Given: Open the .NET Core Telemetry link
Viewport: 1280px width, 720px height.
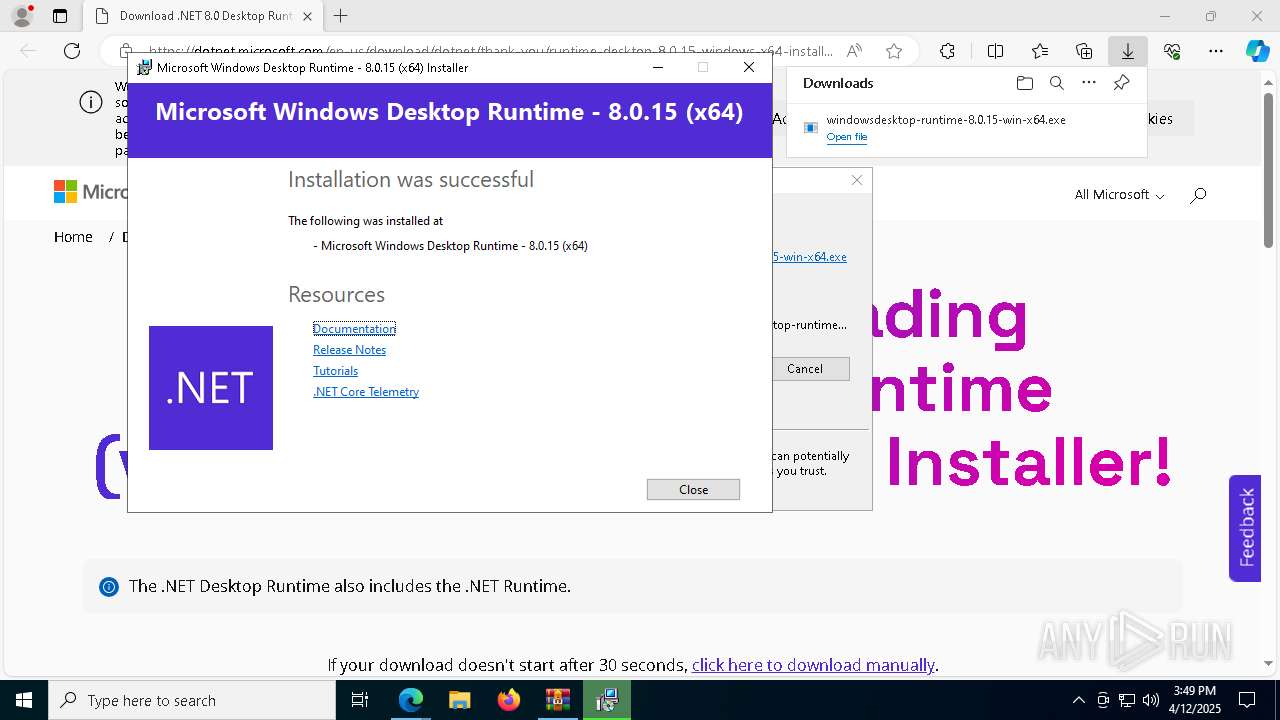Looking at the screenshot, I should 366,392.
